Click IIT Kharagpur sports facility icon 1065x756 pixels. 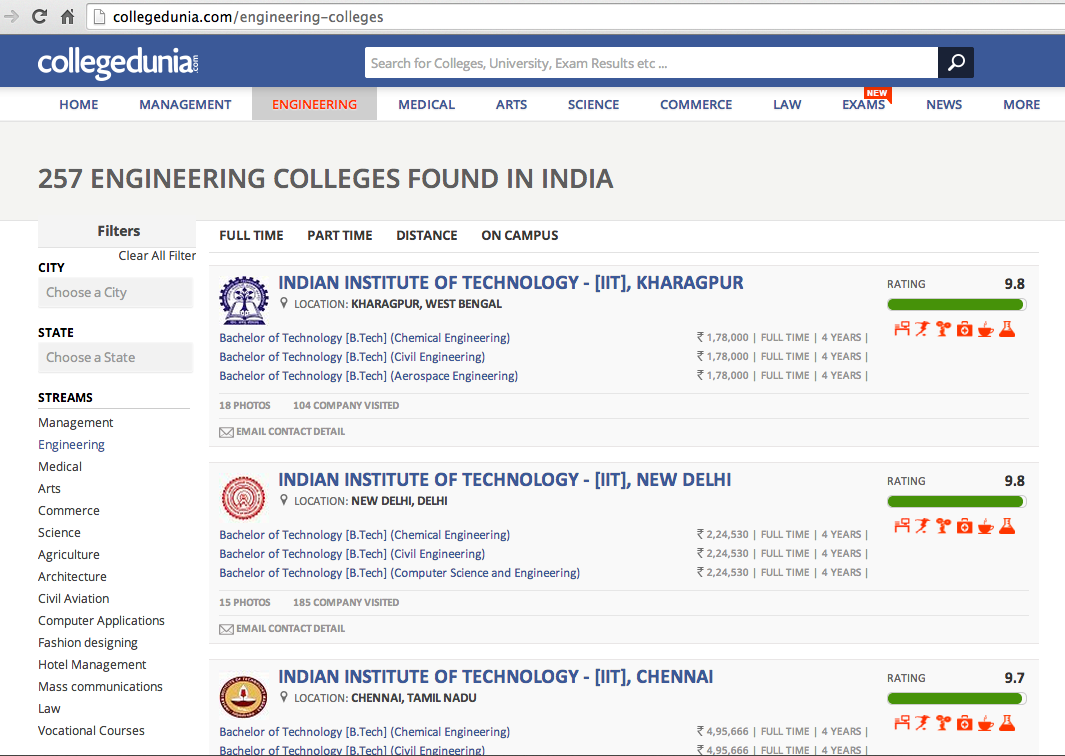[x=922, y=329]
